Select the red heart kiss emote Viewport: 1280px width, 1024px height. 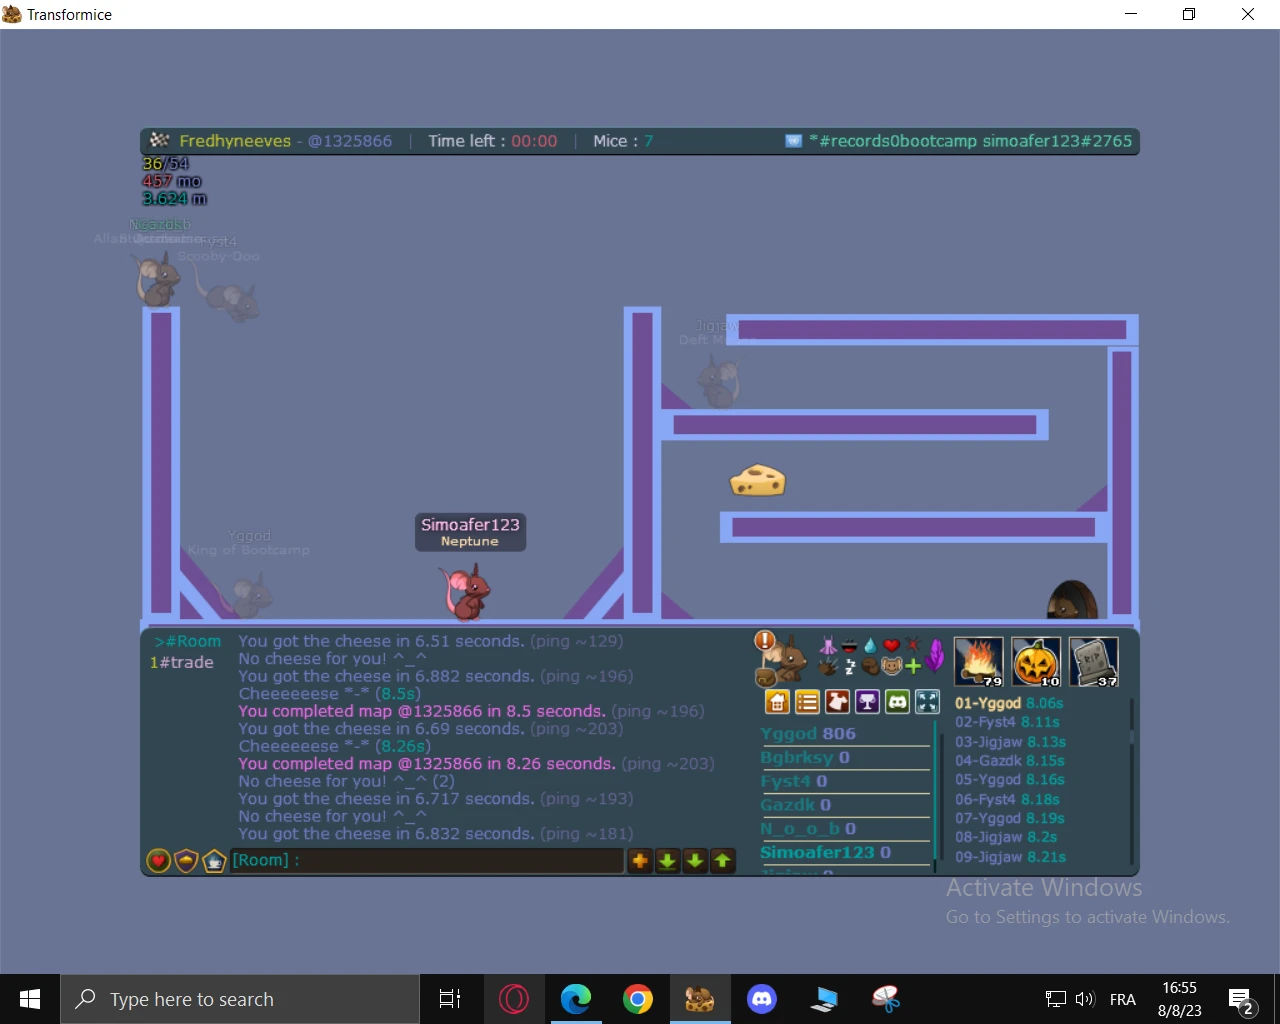(891, 645)
